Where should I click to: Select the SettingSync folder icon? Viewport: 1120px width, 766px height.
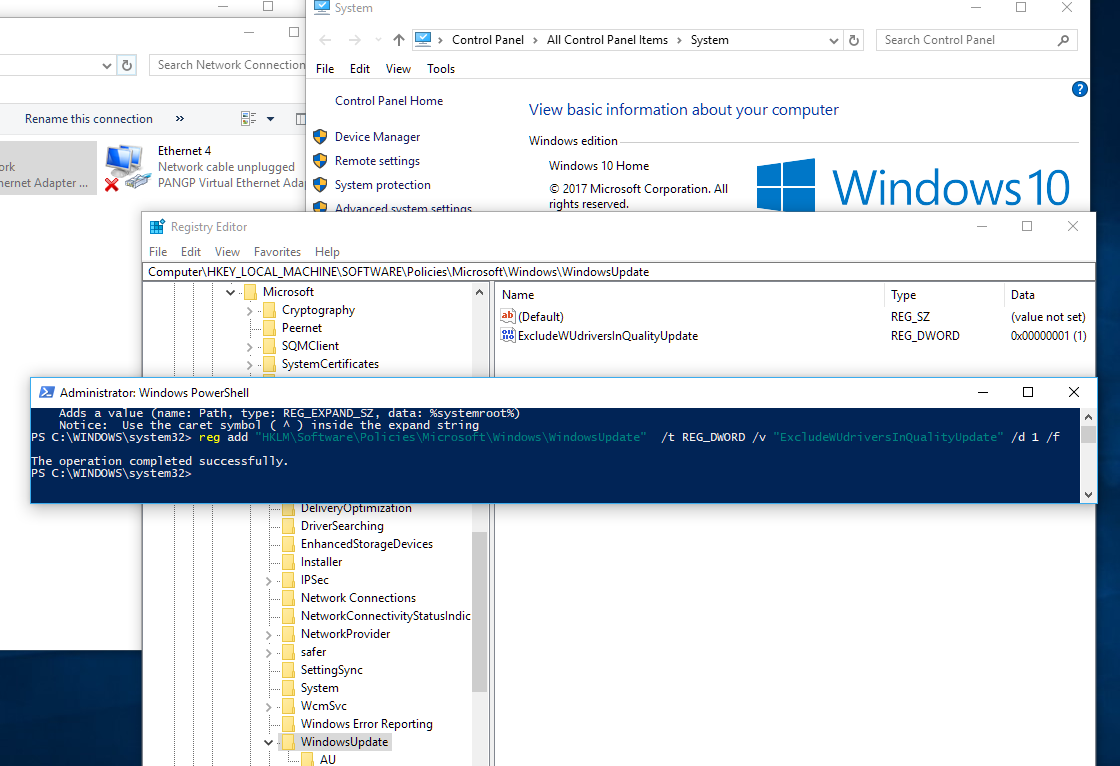[289, 670]
